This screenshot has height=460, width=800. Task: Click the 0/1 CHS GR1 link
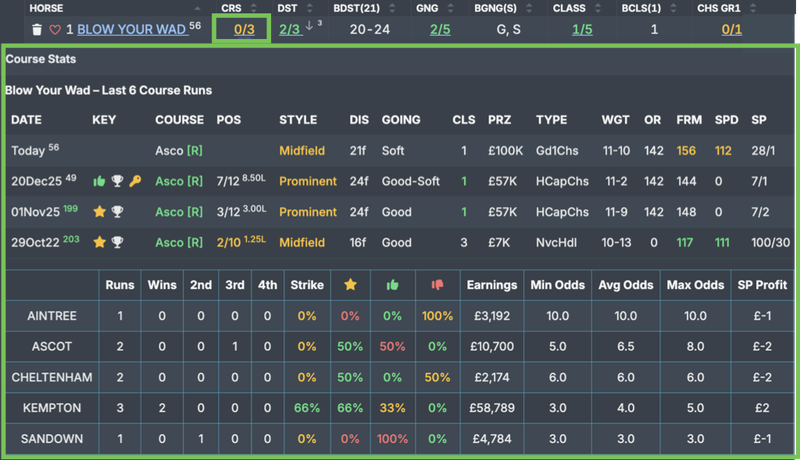pyautogui.click(x=731, y=30)
